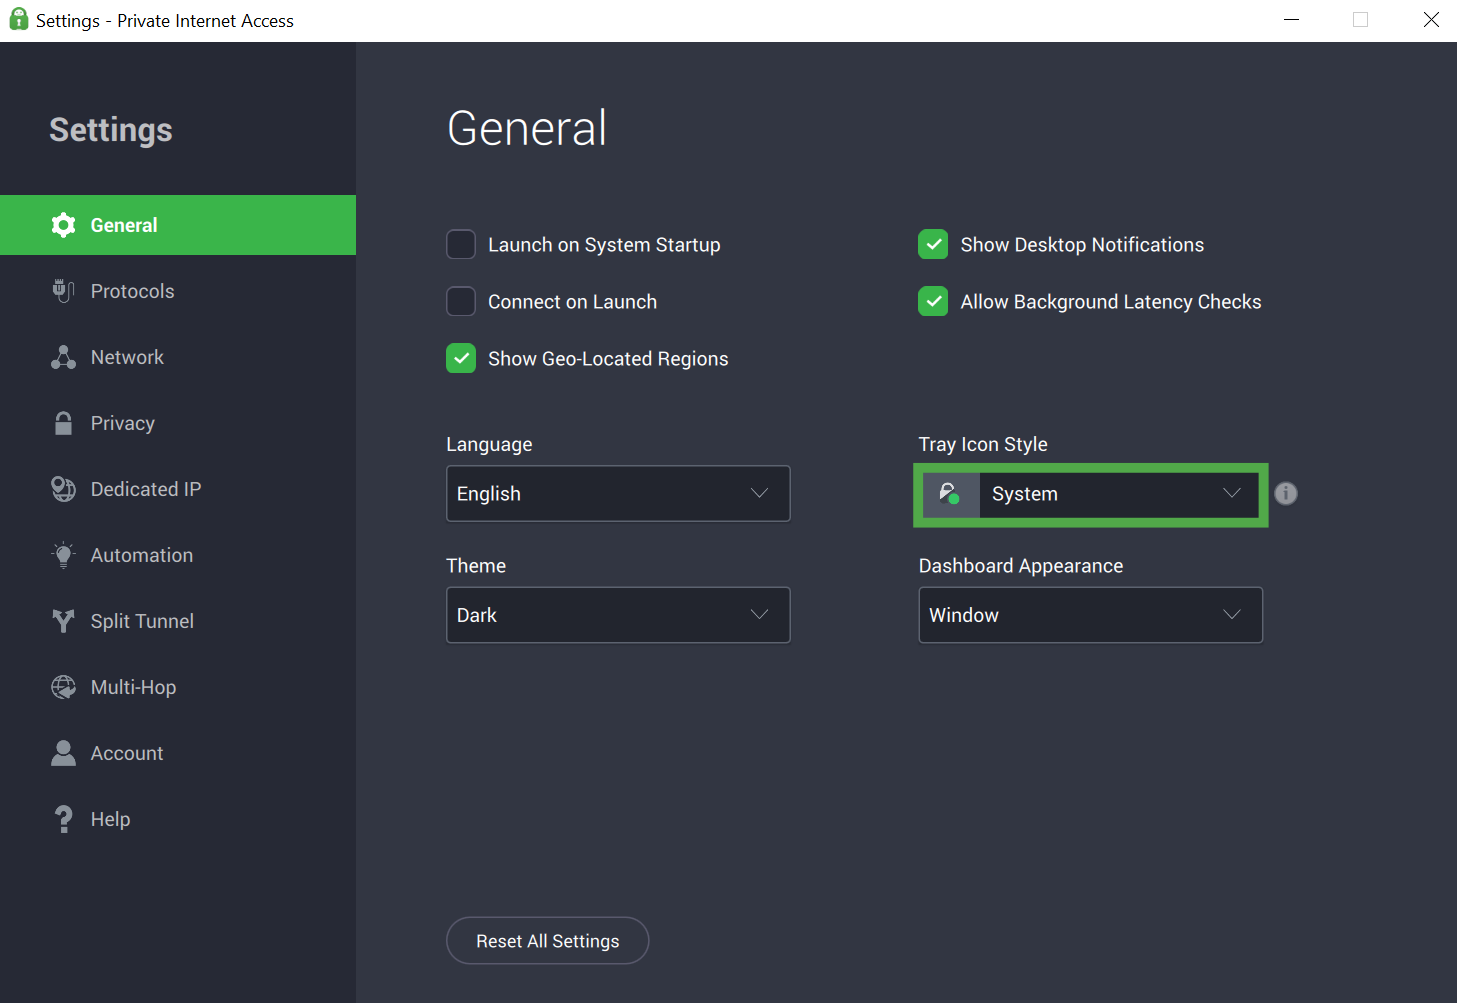Click the Multi-Hop globe icon
The height and width of the screenshot is (1003, 1457).
(x=63, y=687)
